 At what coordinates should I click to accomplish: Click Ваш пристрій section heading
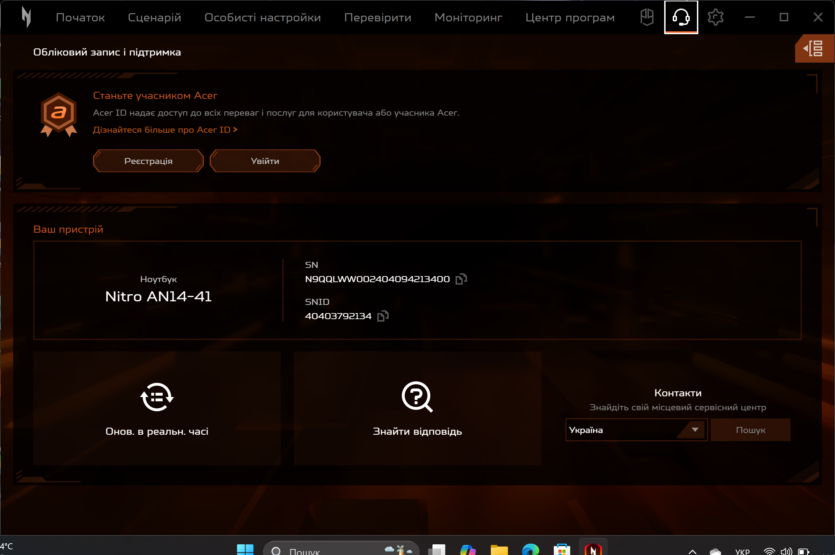pyautogui.click(x=68, y=229)
